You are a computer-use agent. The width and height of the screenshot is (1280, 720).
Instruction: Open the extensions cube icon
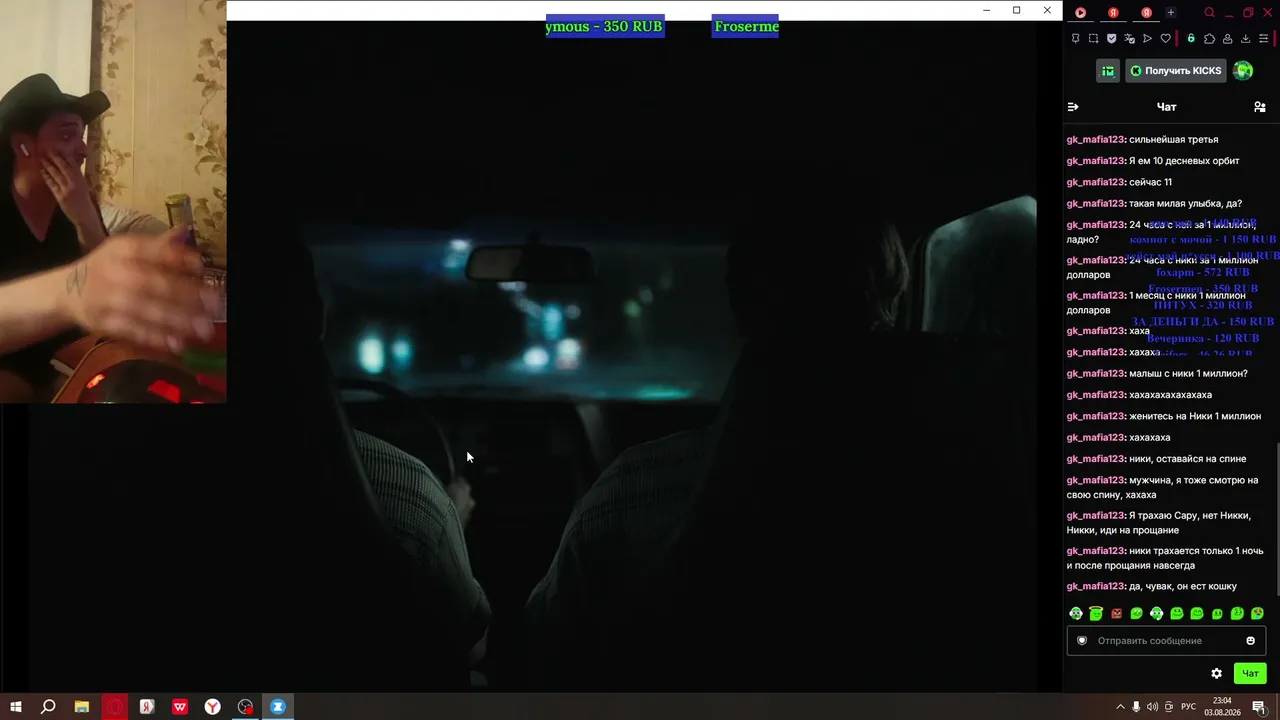click(x=1209, y=39)
